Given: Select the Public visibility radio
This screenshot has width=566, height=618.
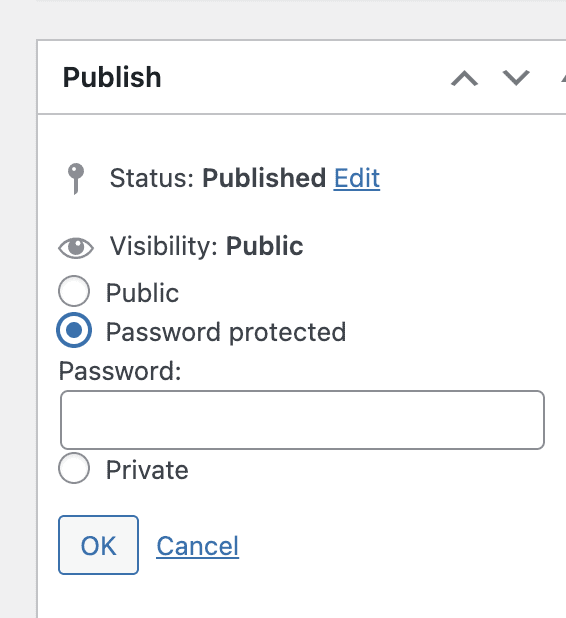Looking at the screenshot, I should pyautogui.click(x=74, y=291).
